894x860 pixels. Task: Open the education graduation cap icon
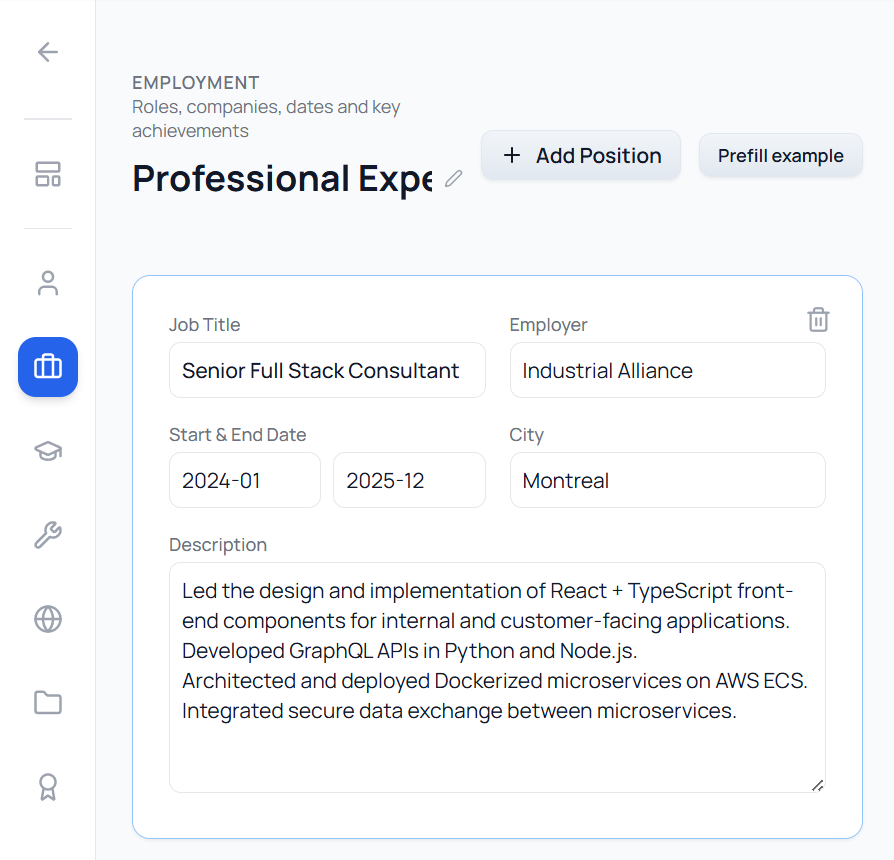tap(48, 451)
